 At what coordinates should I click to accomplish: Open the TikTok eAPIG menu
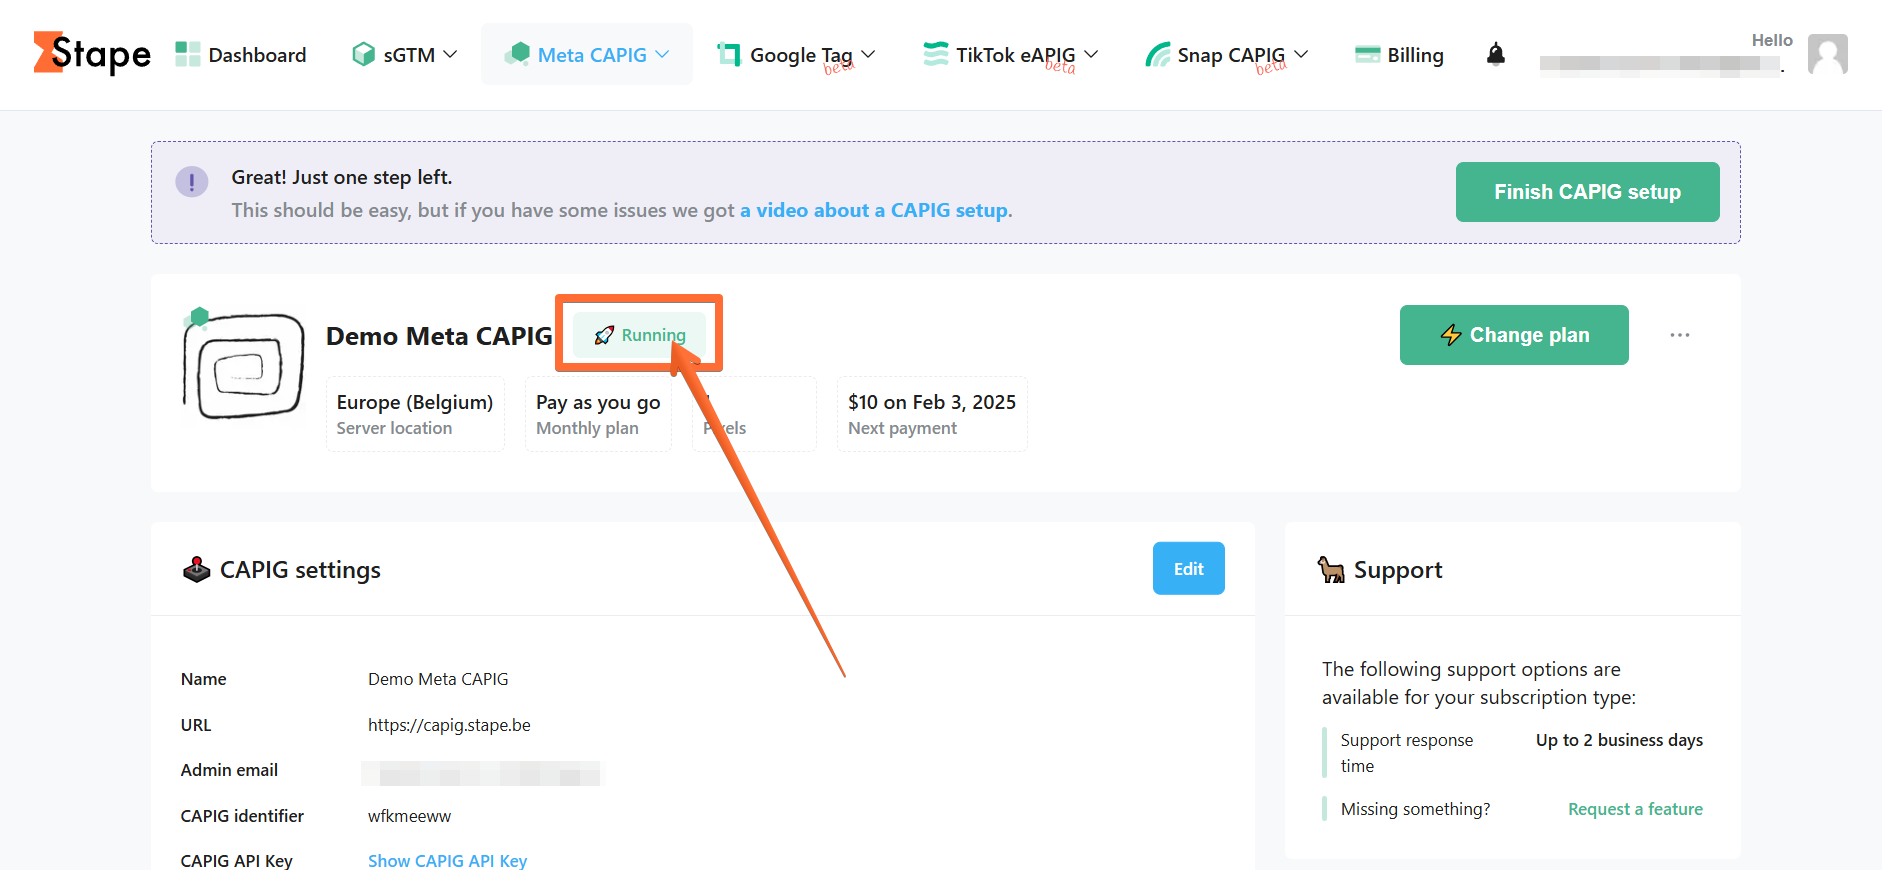click(1010, 54)
